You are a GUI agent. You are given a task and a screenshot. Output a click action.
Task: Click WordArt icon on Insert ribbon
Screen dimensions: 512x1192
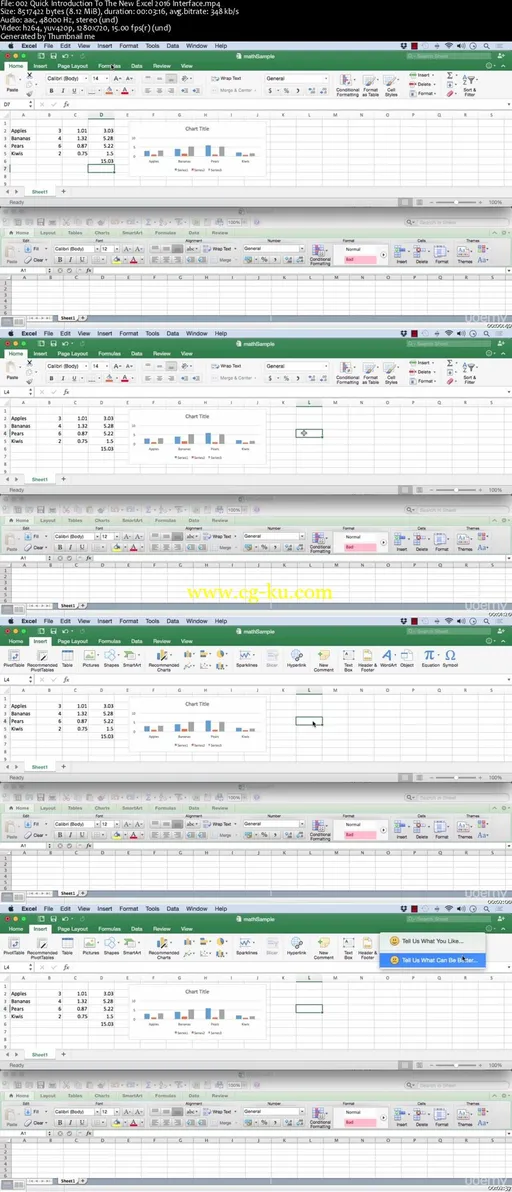click(x=387, y=658)
